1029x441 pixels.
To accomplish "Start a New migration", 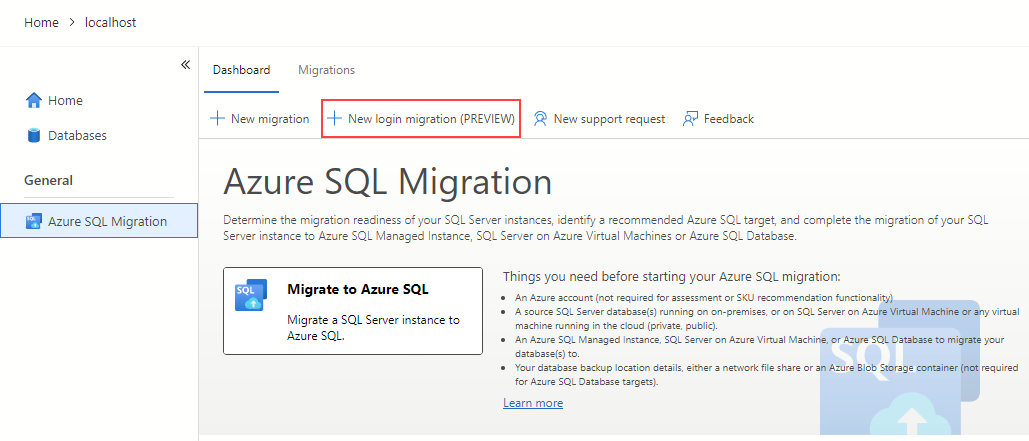I will click(x=270, y=119).
